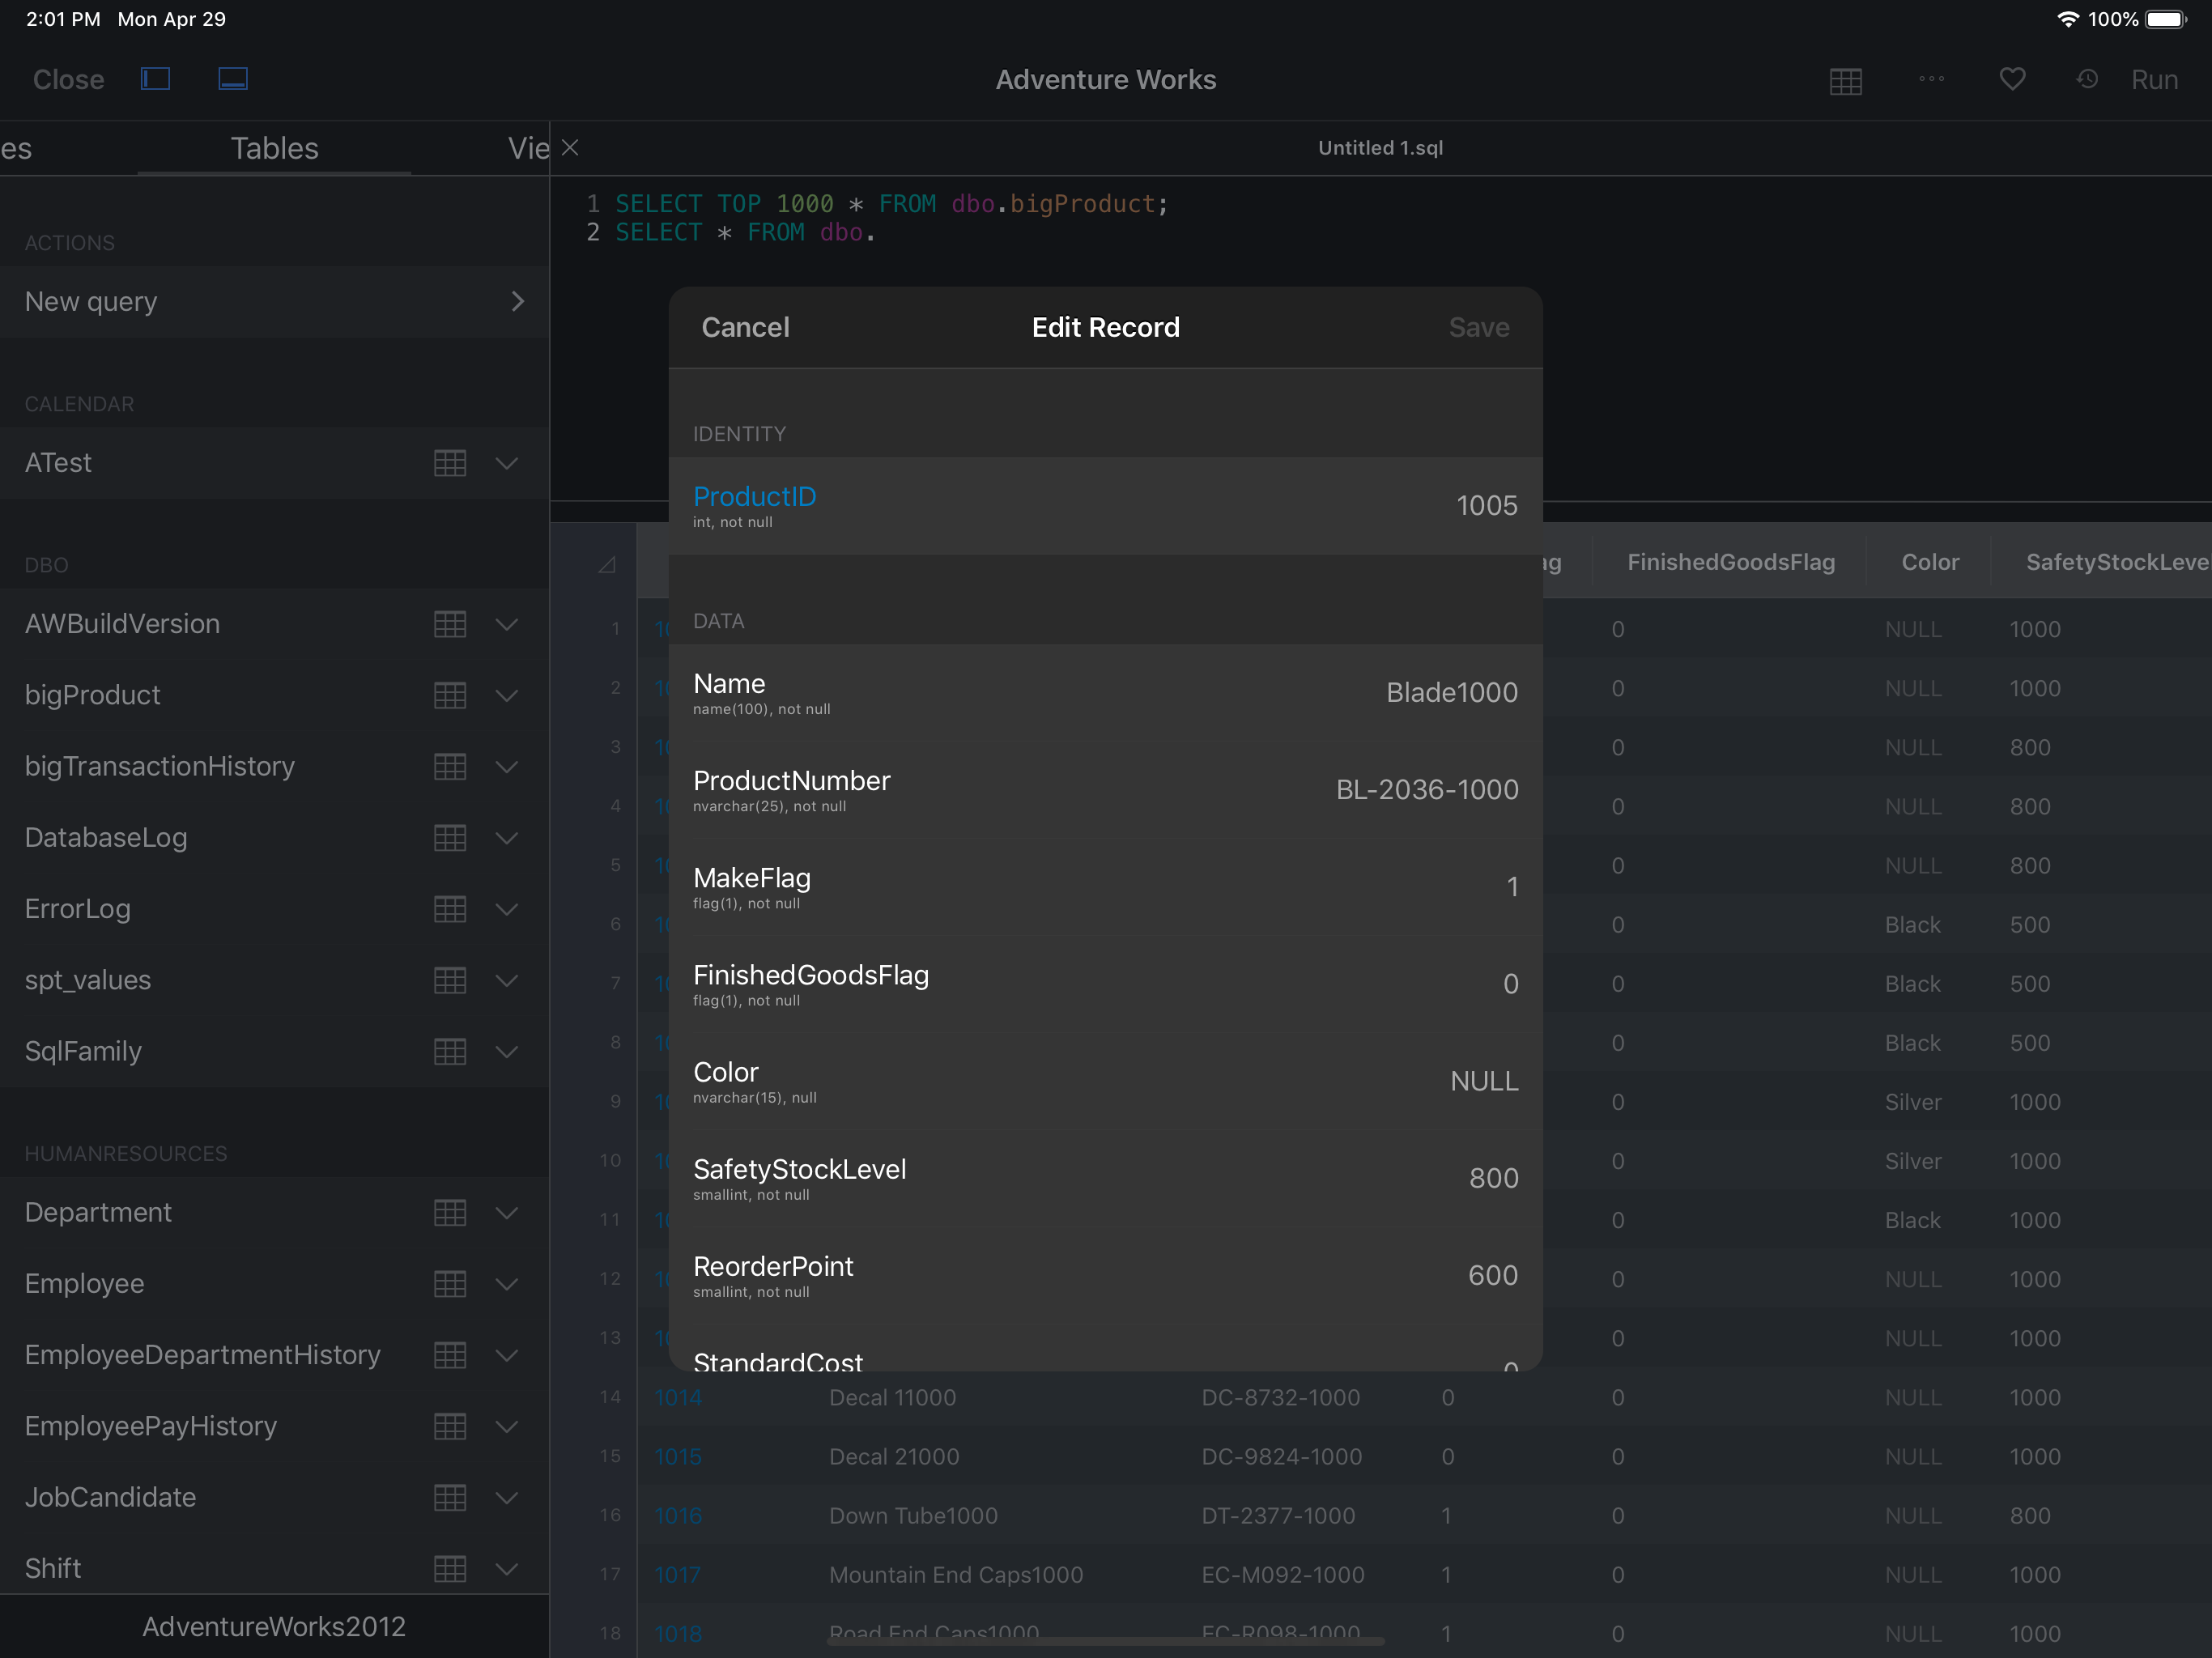Image resolution: width=2212 pixels, height=1658 pixels.
Task: Open query history clock icon
Action: (2087, 79)
